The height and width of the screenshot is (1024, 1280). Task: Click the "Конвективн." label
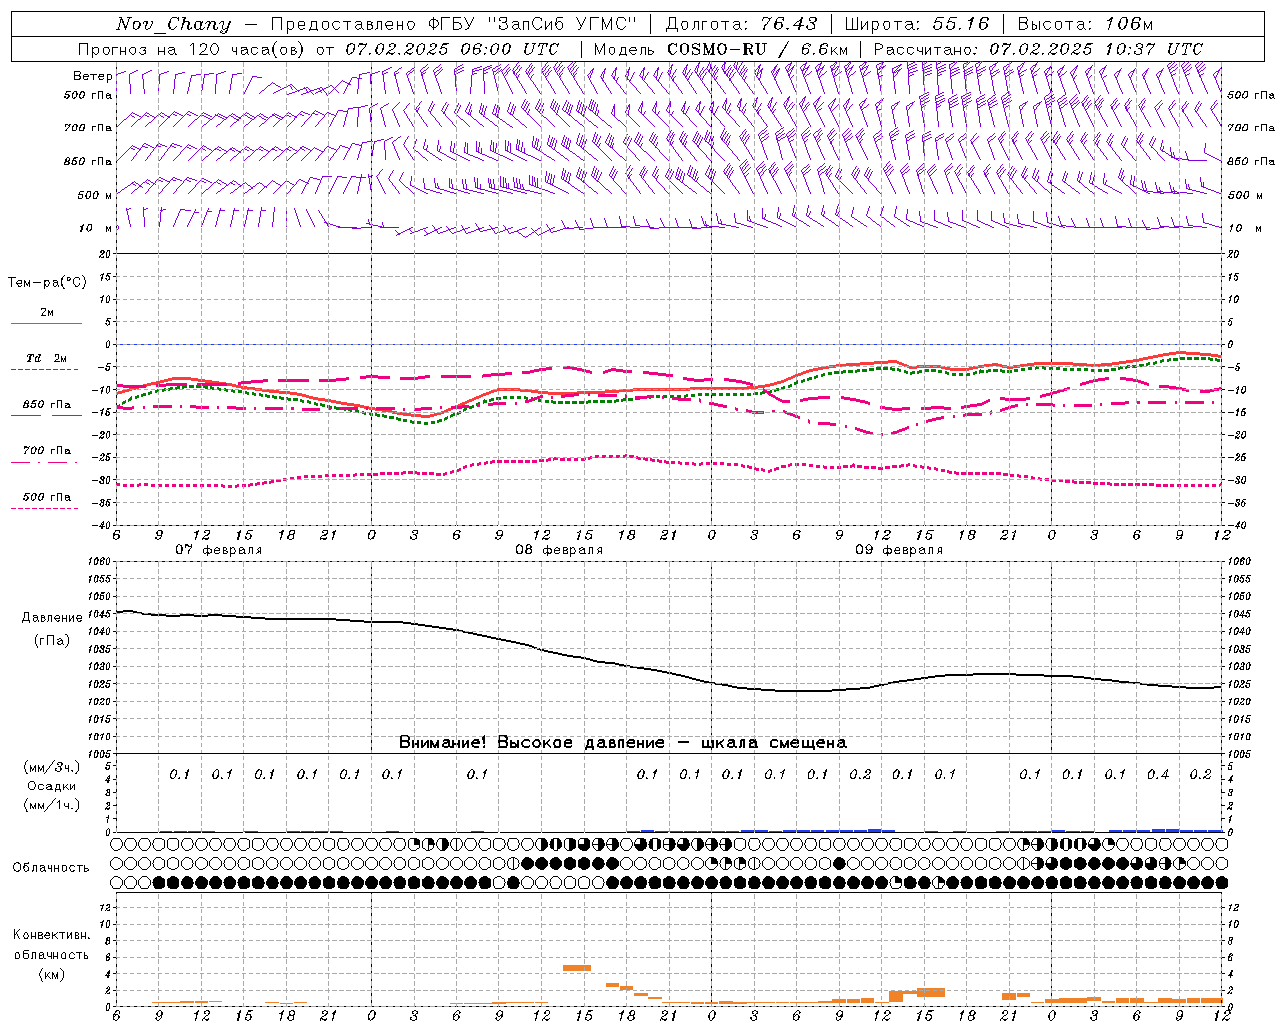52,935
